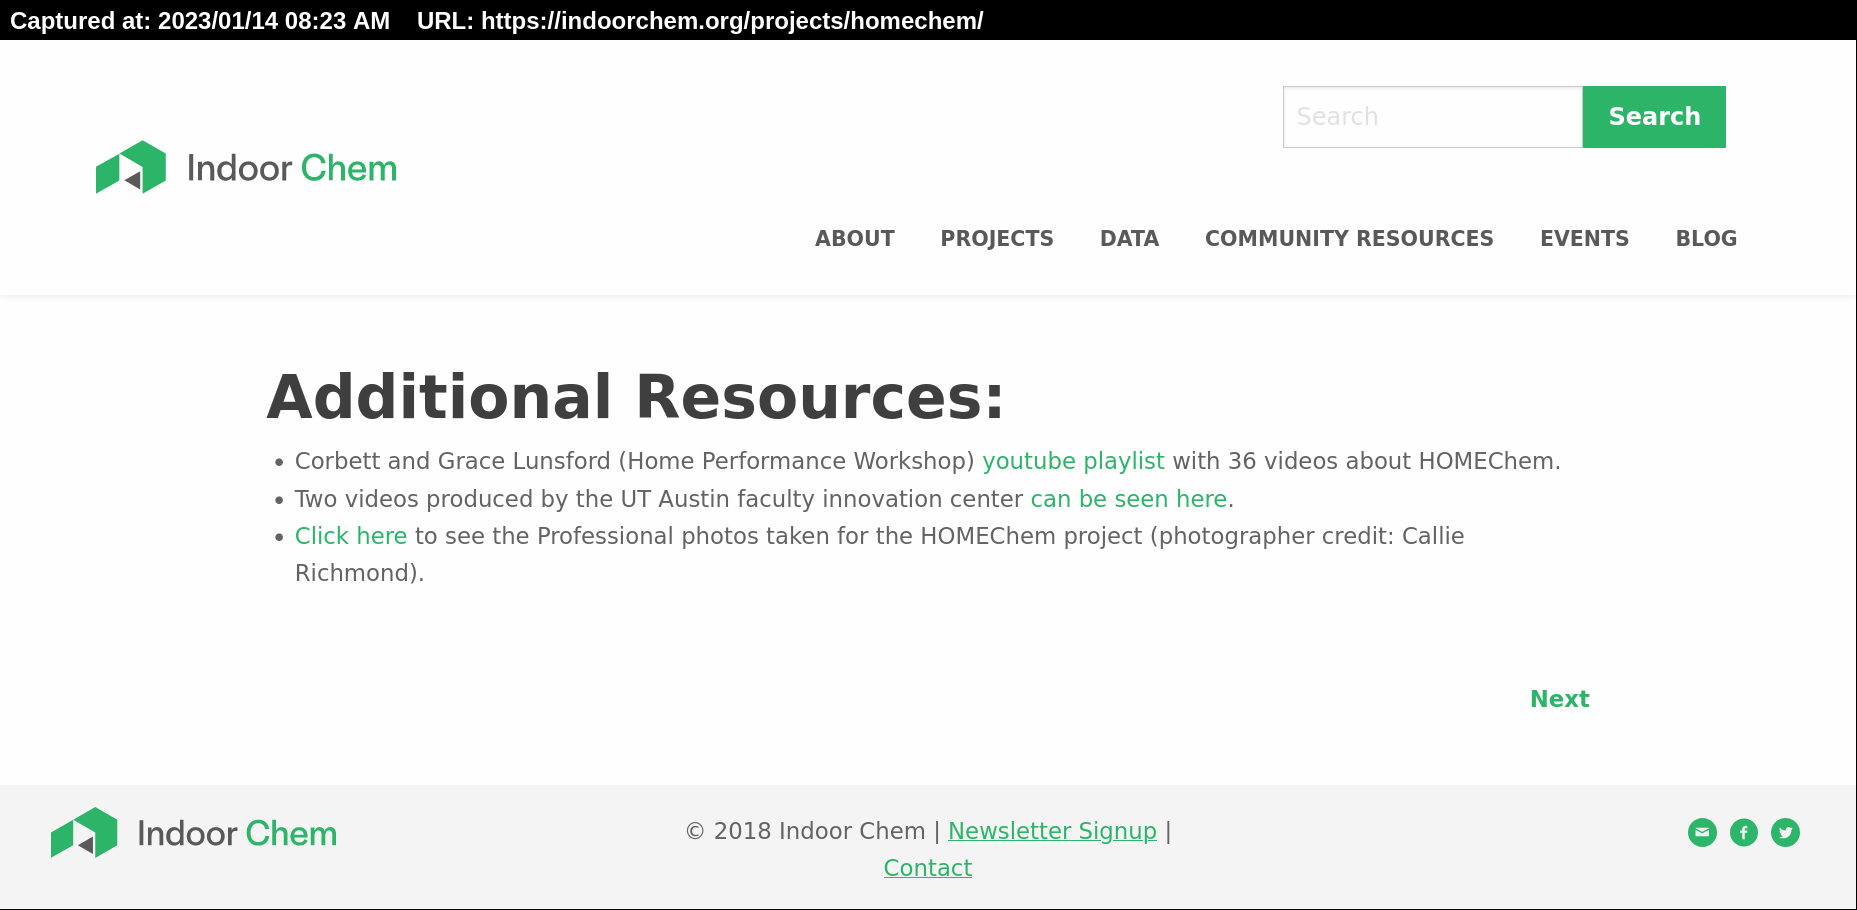Open the Facebook icon in footer
Image resolution: width=1857 pixels, height=910 pixels.
(x=1744, y=832)
